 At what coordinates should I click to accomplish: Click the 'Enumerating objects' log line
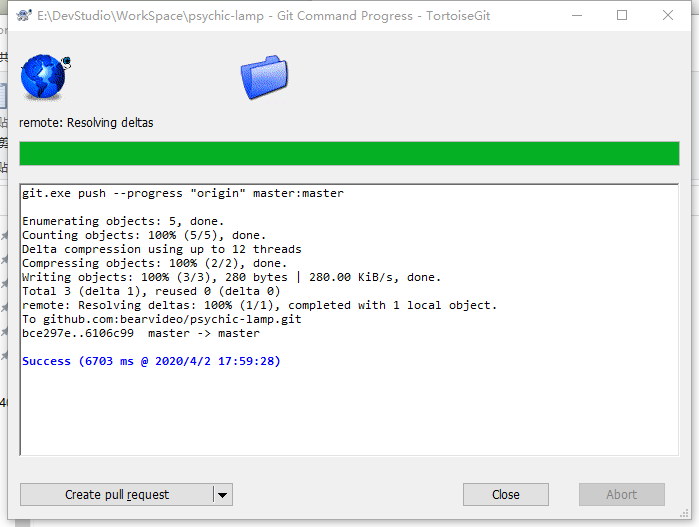123,221
